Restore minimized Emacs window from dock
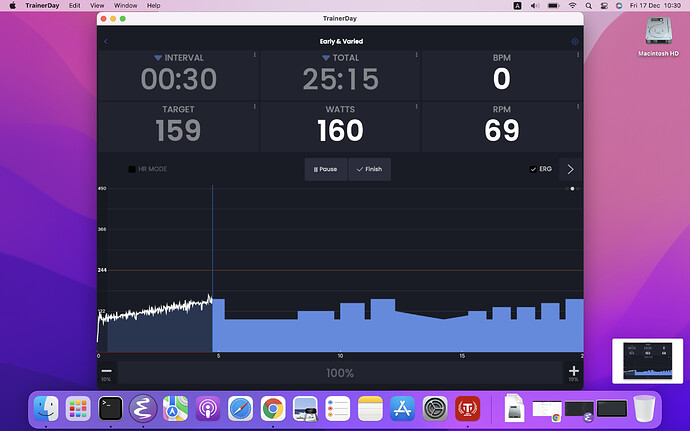Viewport: 690px width, 431px height. (579, 409)
